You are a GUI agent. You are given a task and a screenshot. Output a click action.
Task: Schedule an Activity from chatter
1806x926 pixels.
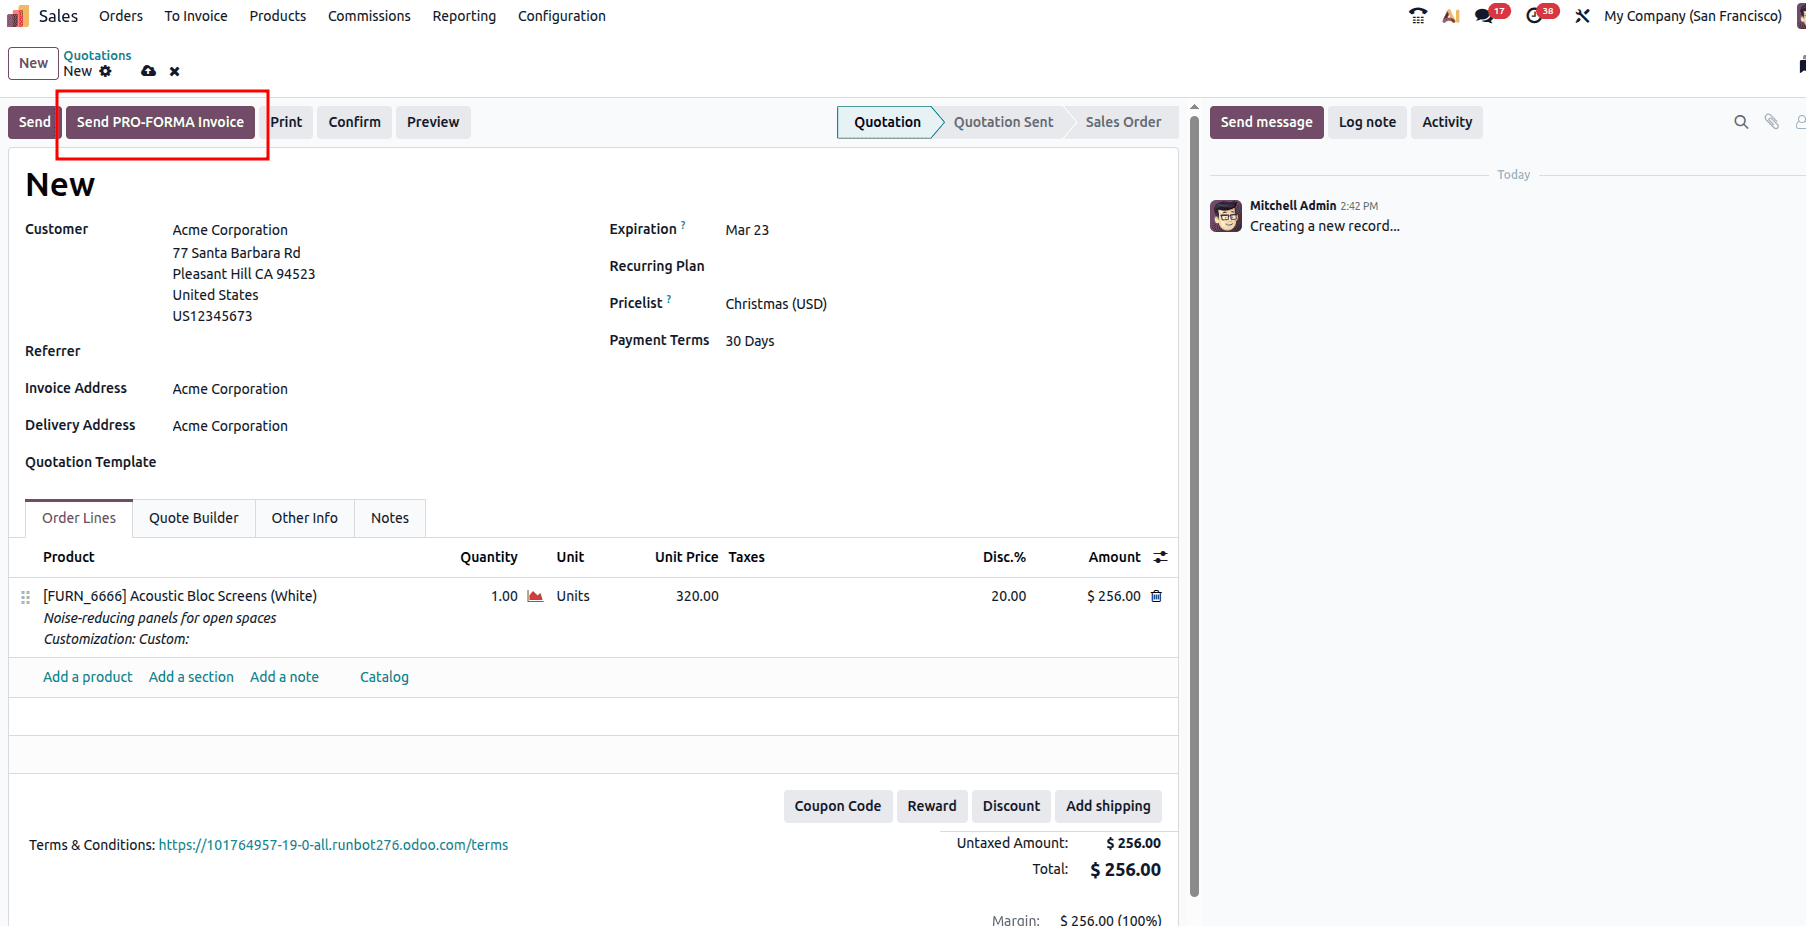click(1447, 122)
